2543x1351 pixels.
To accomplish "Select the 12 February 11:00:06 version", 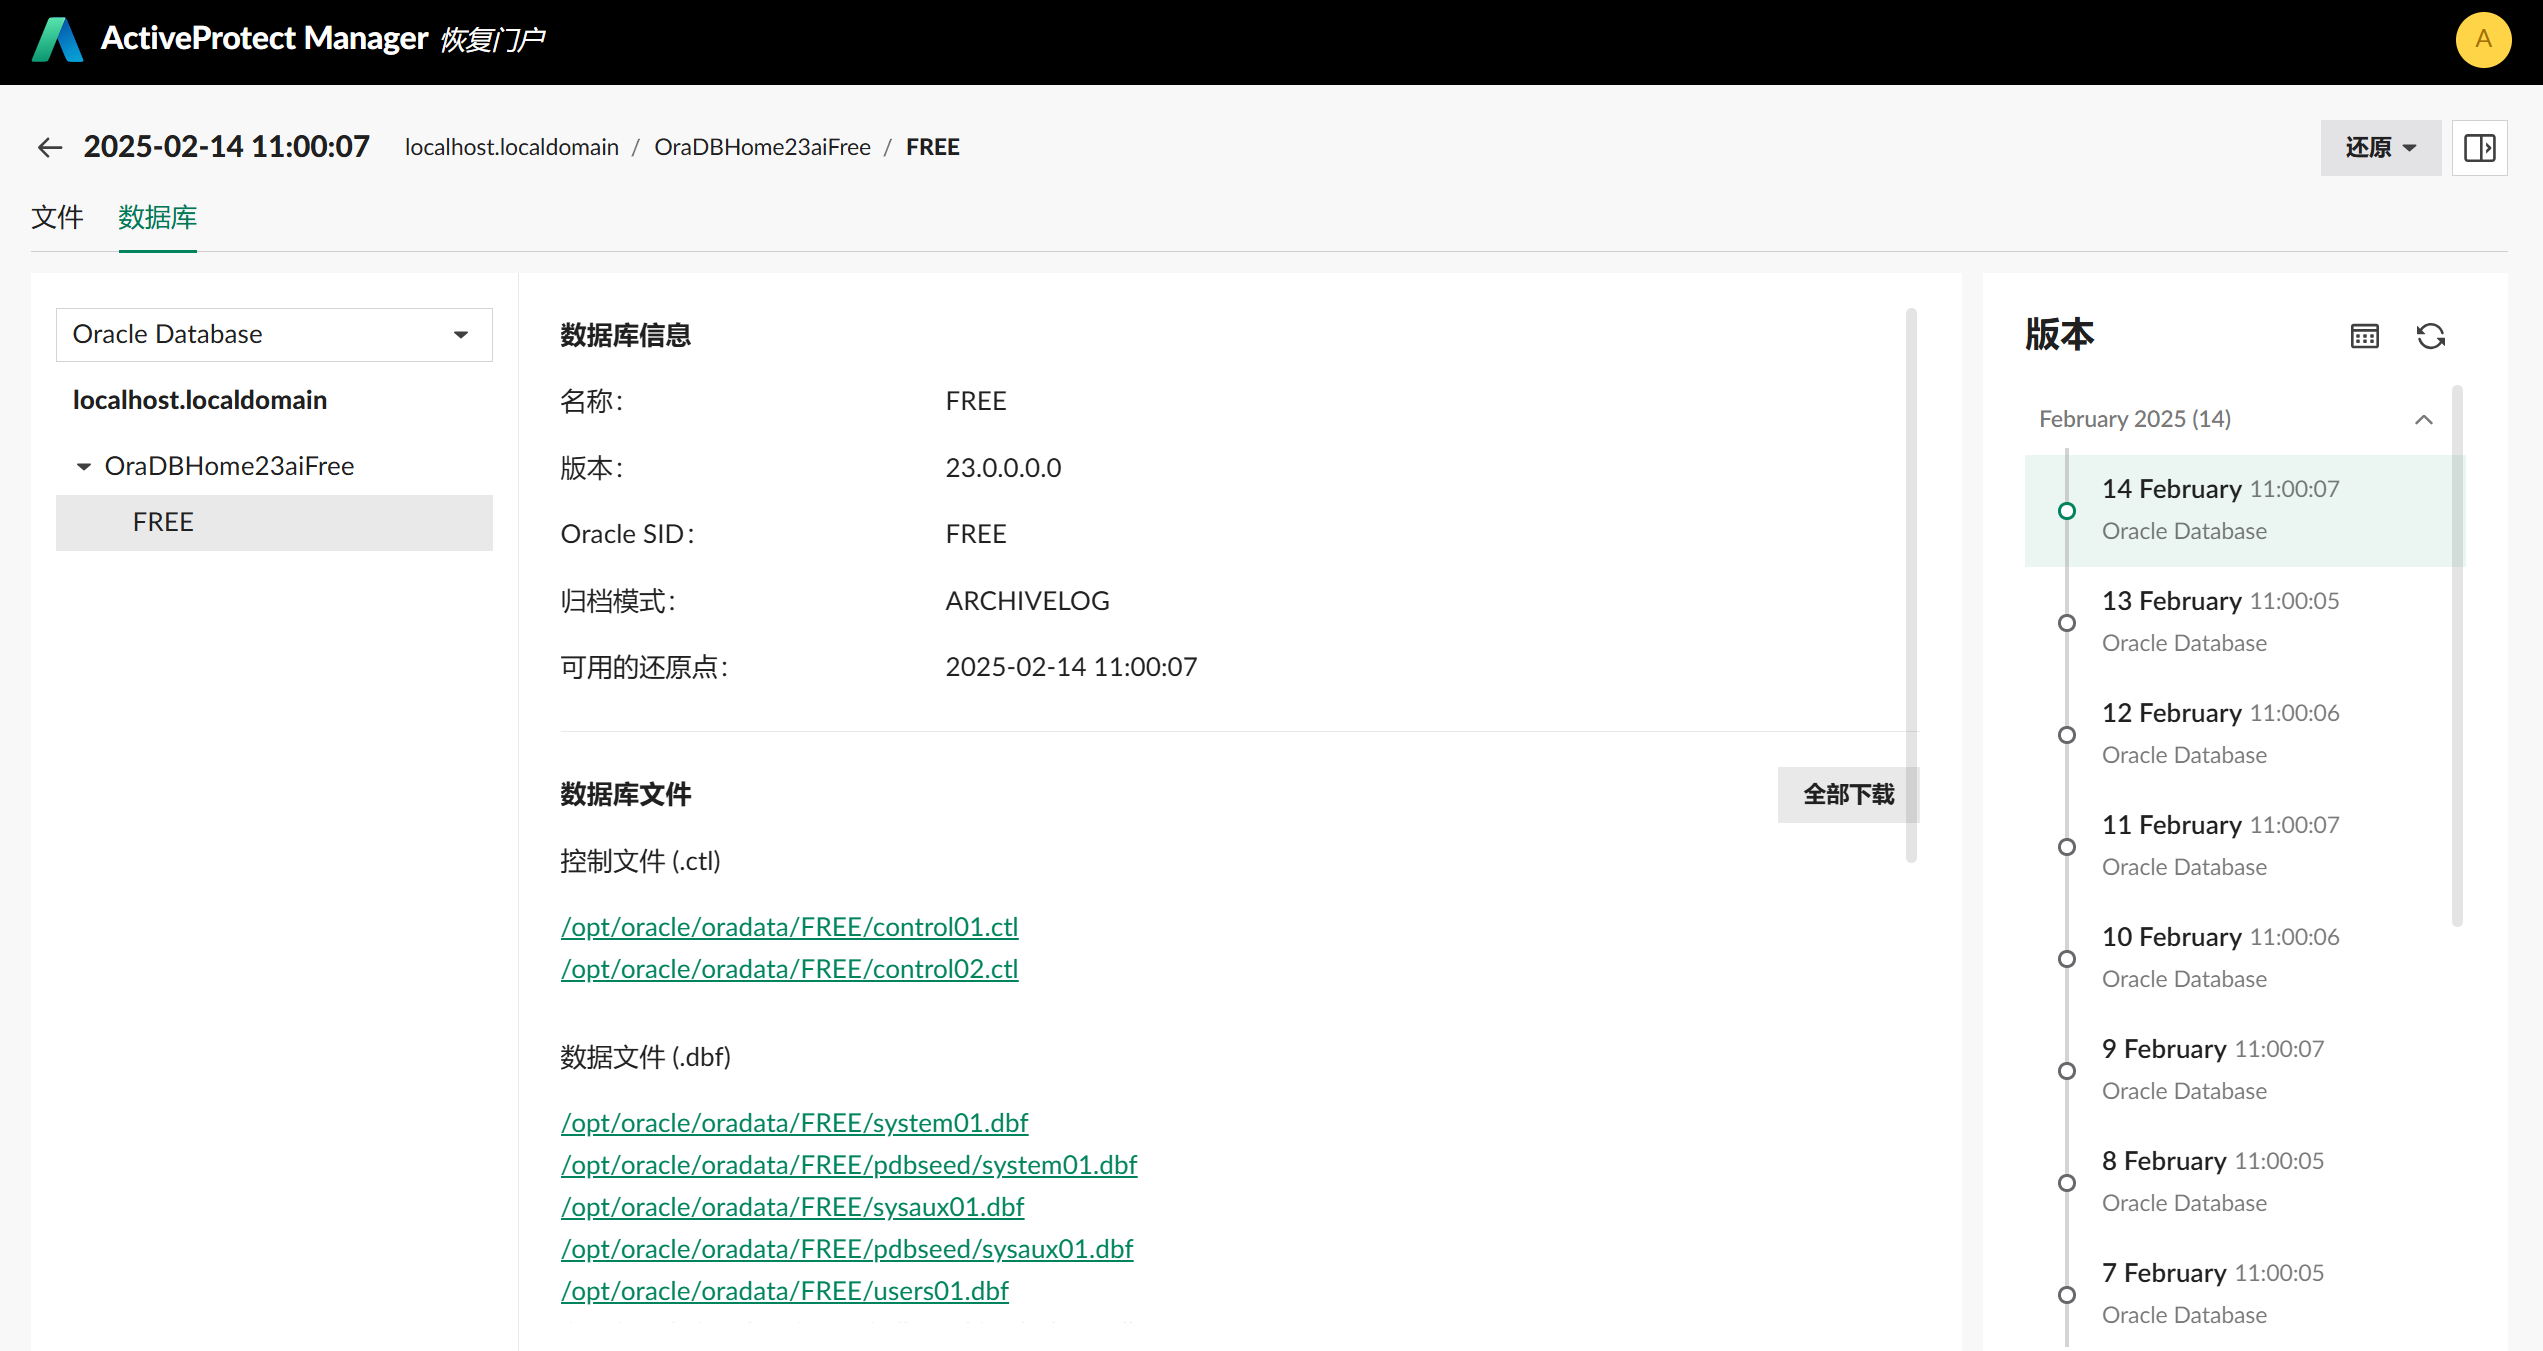I will click(2245, 735).
